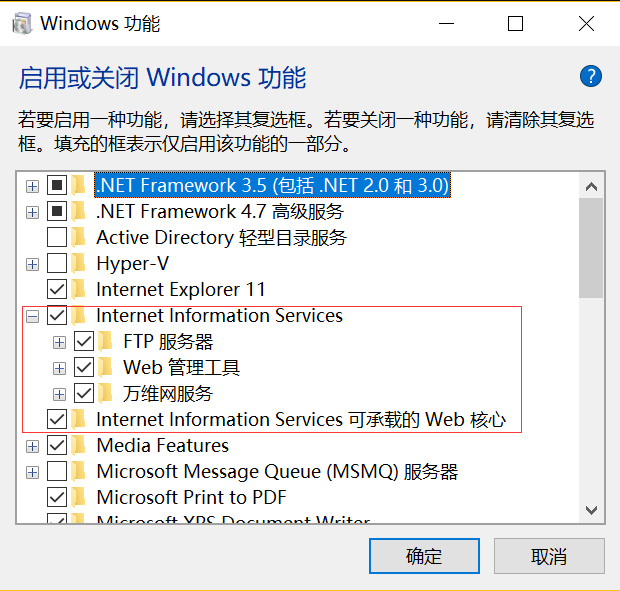
Task: Uncheck the Internet Explorer 11 checkbox
Action: [x=57, y=289]
